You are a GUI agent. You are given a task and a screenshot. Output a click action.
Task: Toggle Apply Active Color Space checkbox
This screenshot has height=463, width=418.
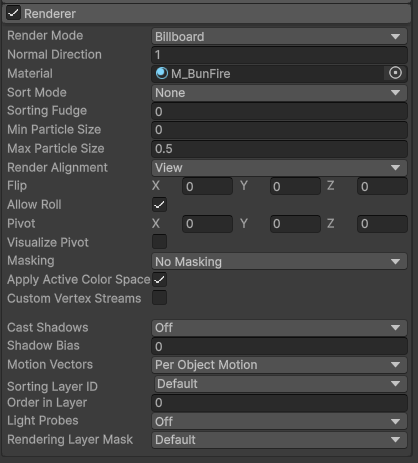click(159, 279)
